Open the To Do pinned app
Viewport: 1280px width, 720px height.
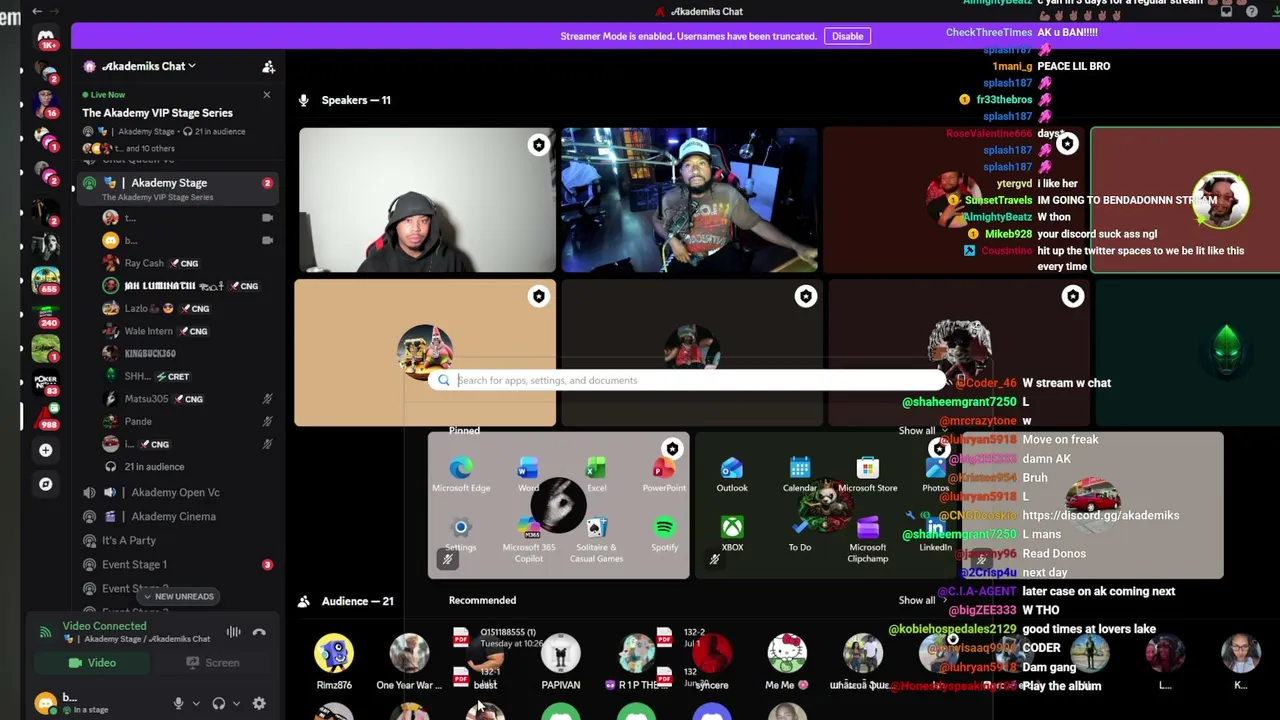click(800, 534)
